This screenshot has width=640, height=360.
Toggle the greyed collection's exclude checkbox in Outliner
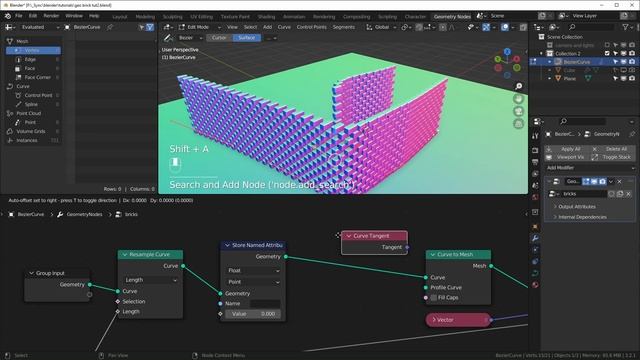coord(607,45)
